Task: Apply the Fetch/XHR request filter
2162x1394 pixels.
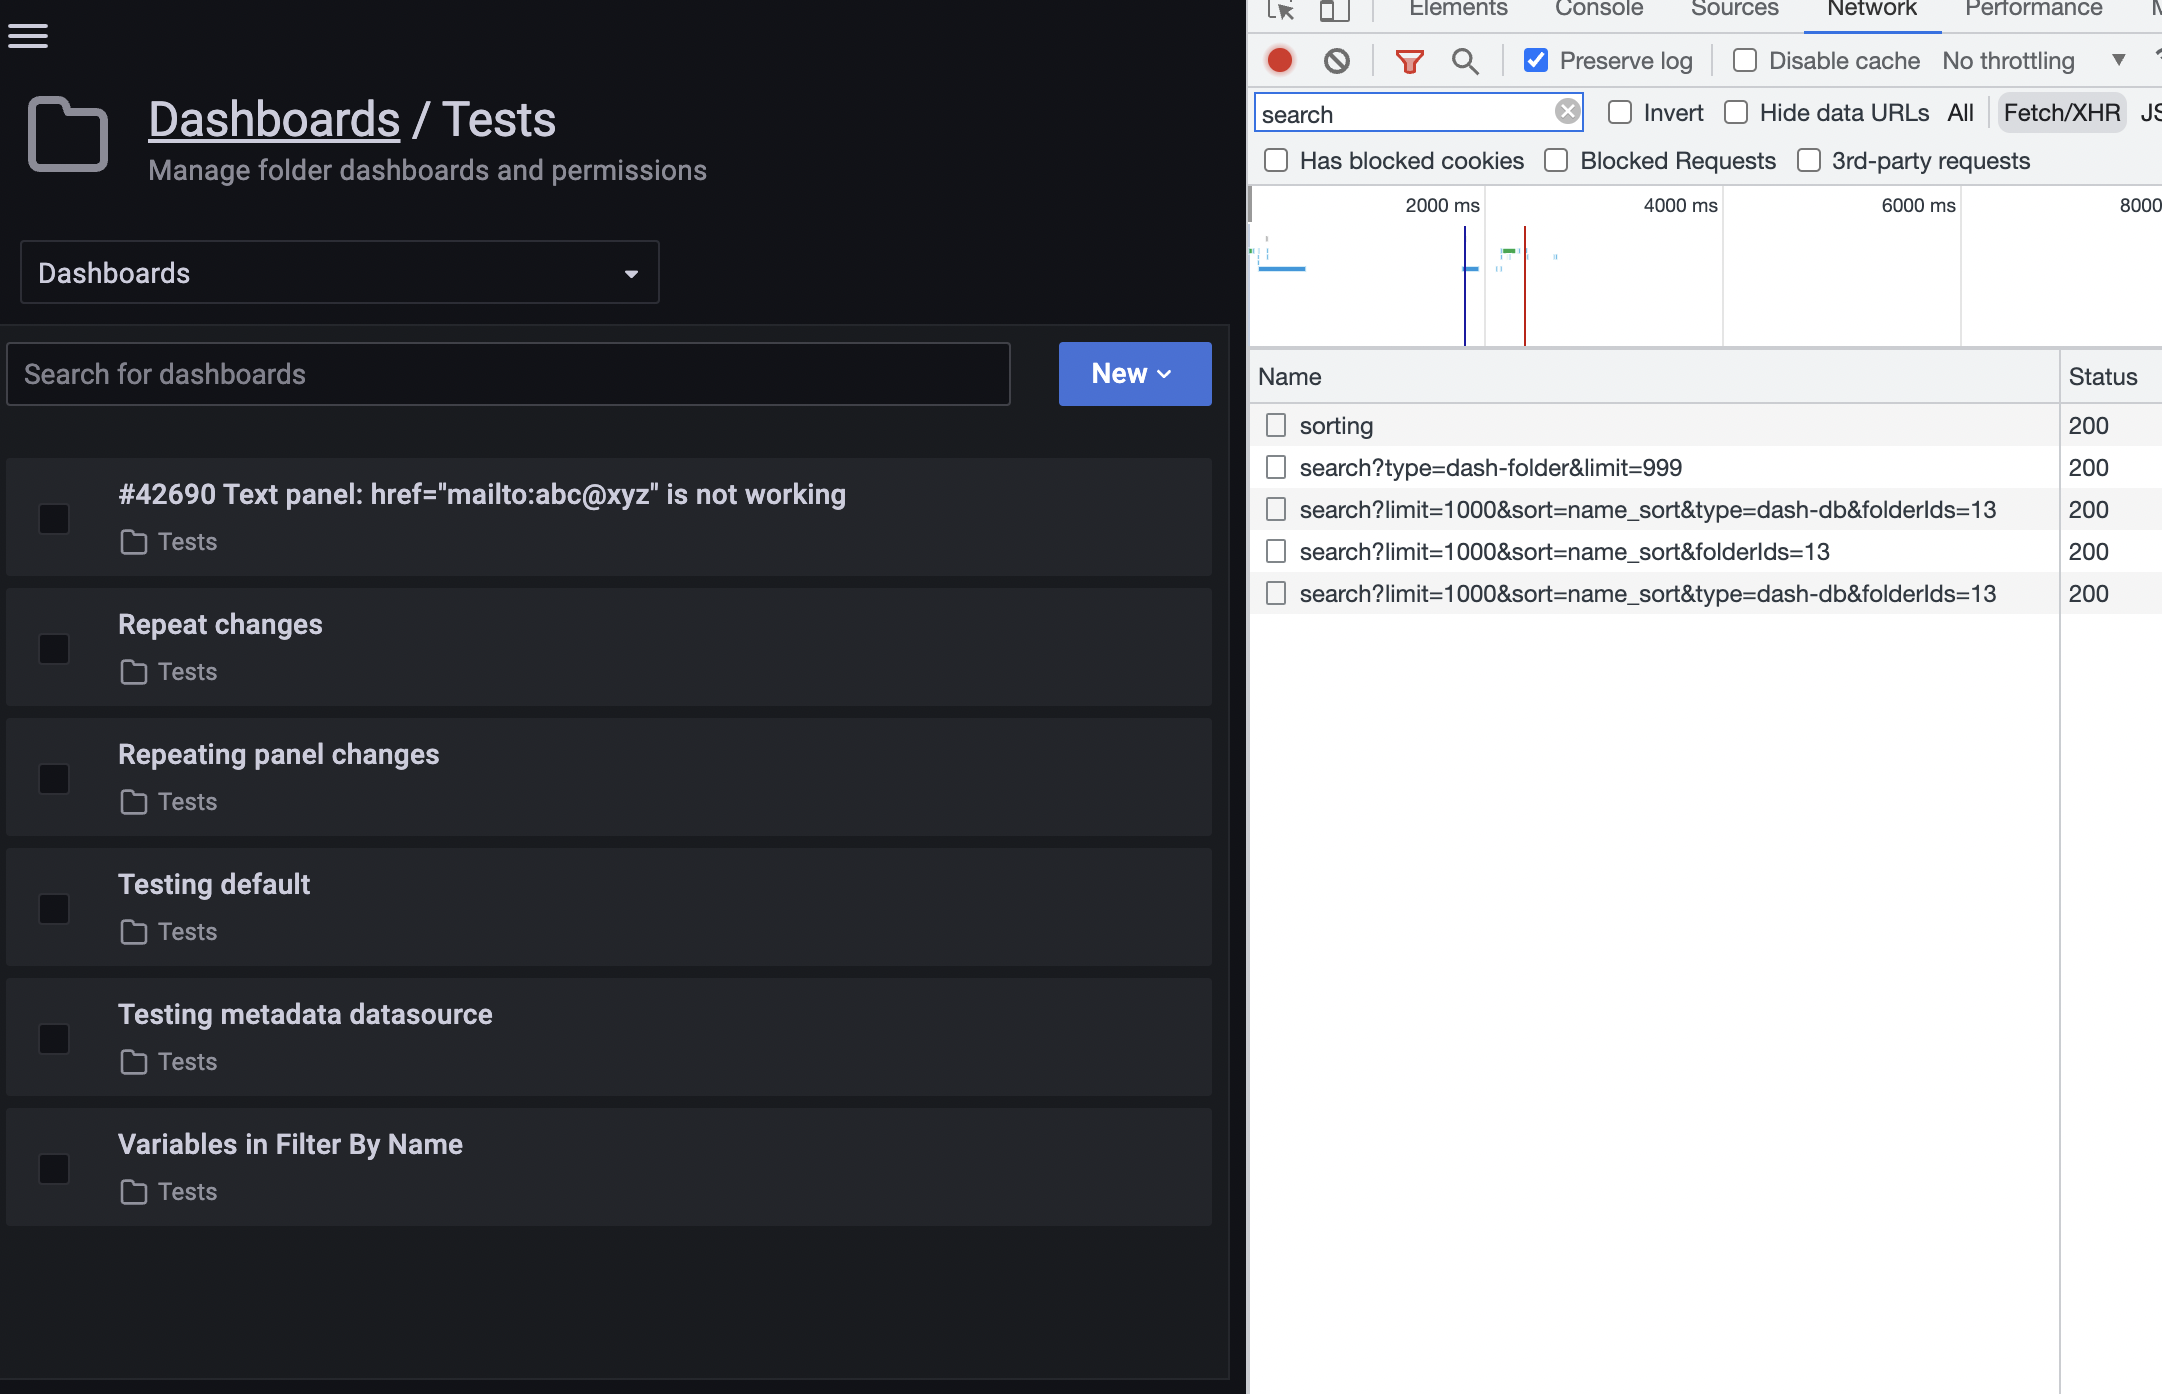Action: (x=2060, y=112)
